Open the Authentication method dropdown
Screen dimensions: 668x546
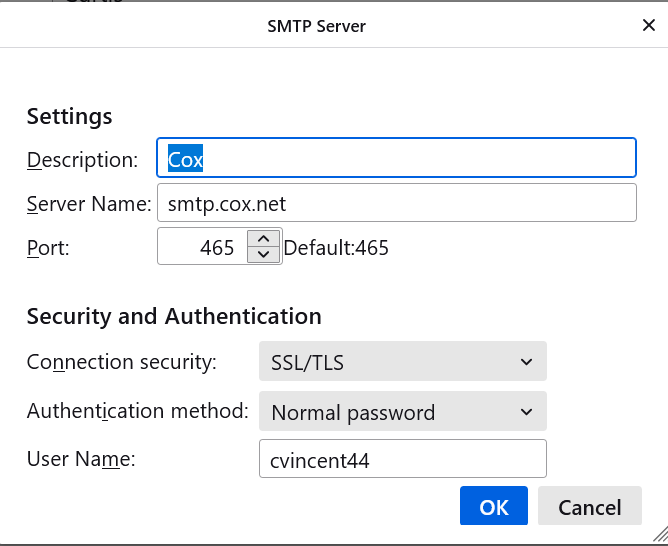tap(402, 411)
